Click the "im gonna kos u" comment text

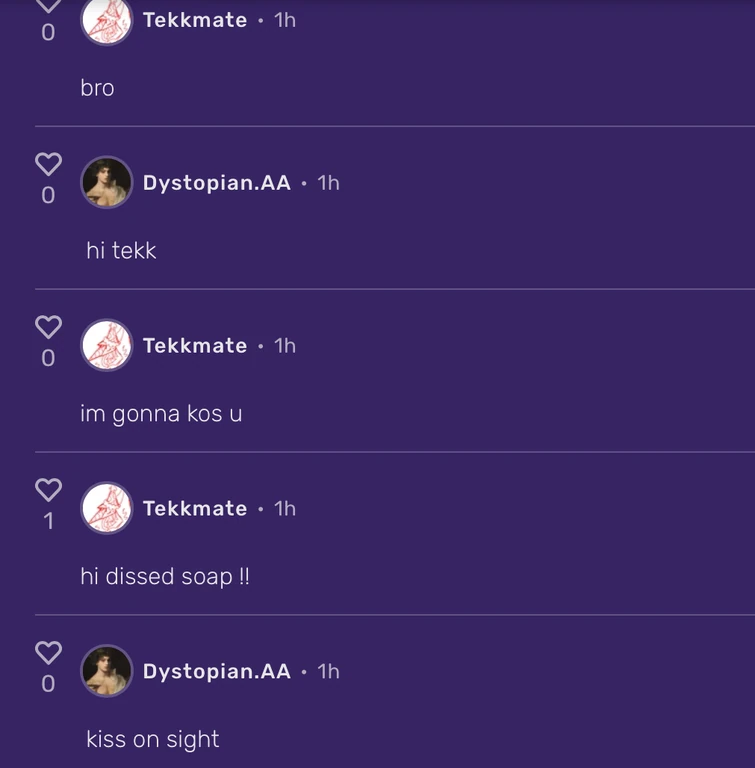coord(161,413)
